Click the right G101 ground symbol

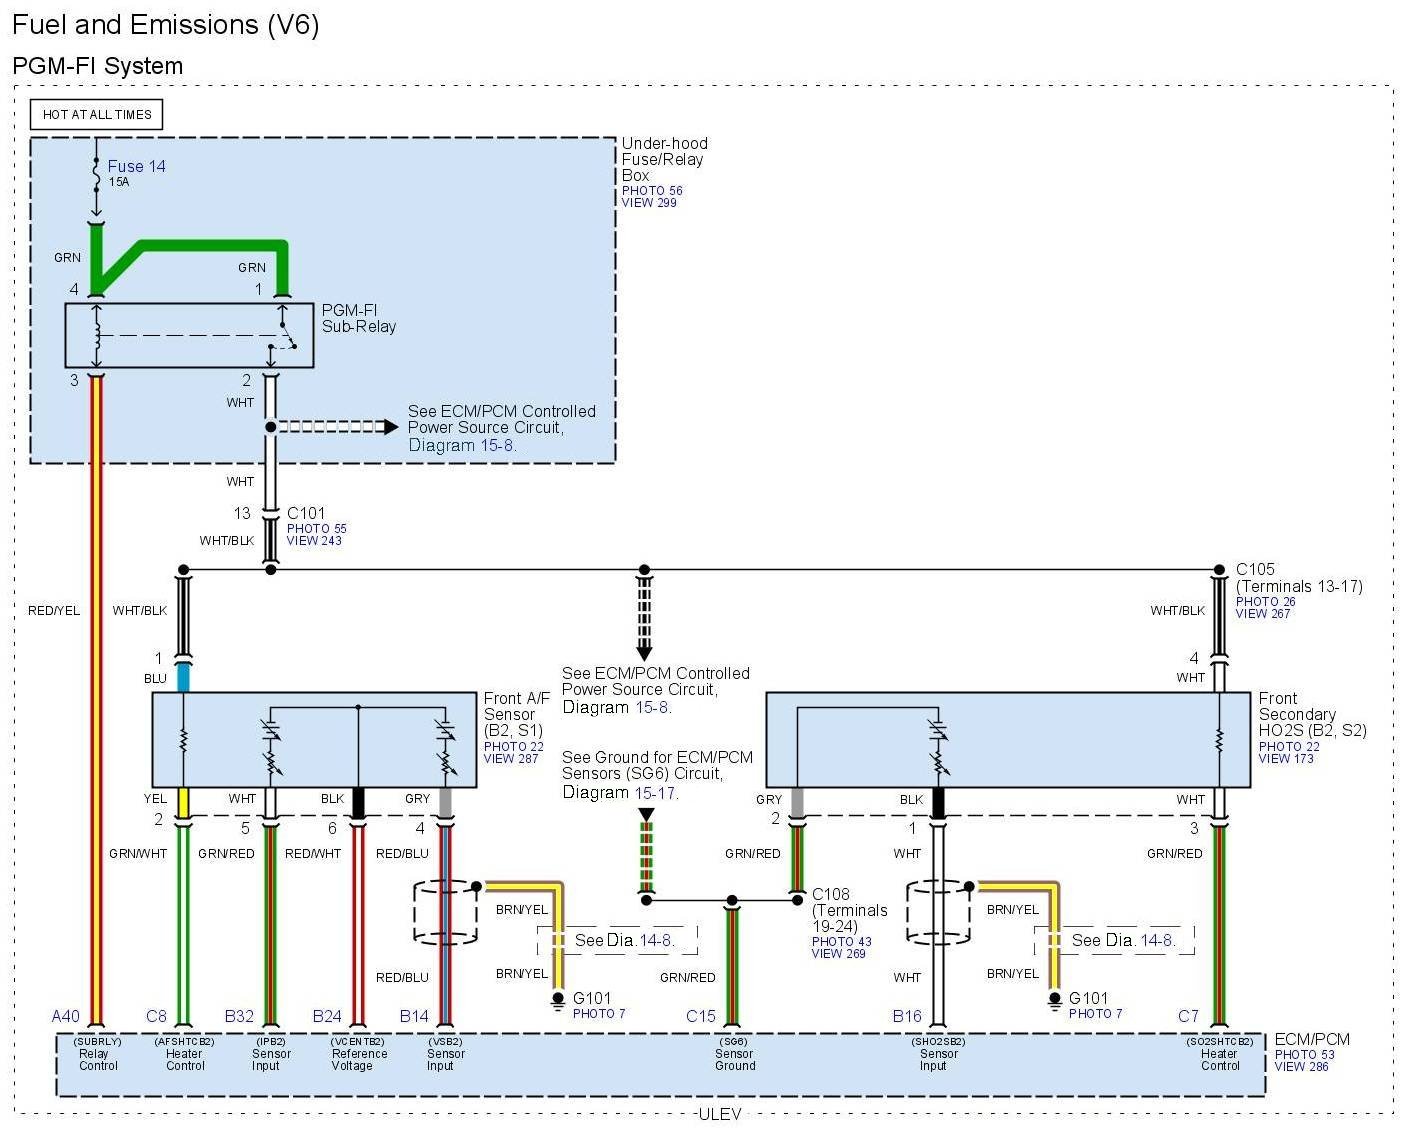point(1054,1001)
